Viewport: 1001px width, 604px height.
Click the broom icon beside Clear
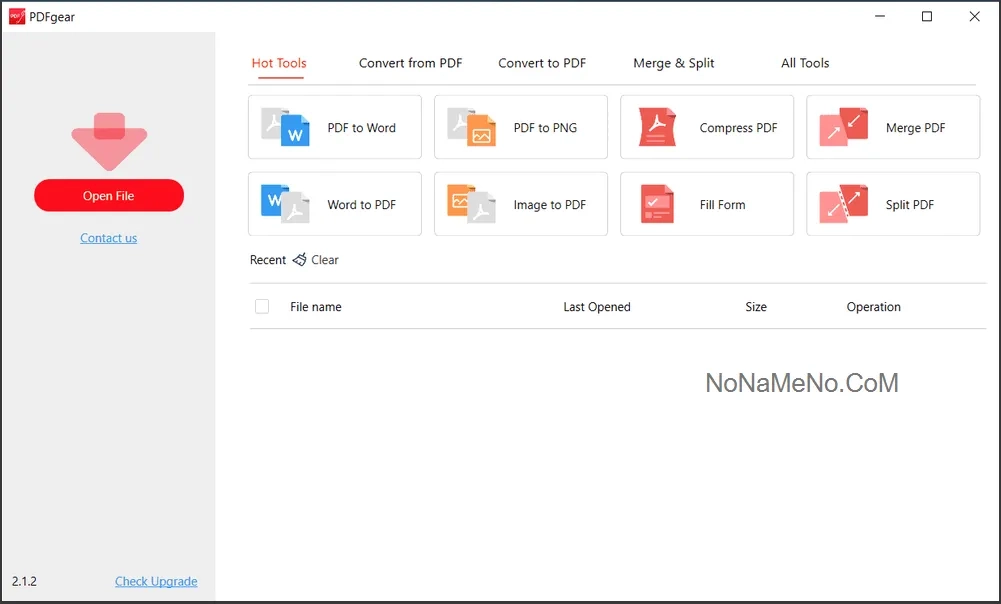click(299, 260)
